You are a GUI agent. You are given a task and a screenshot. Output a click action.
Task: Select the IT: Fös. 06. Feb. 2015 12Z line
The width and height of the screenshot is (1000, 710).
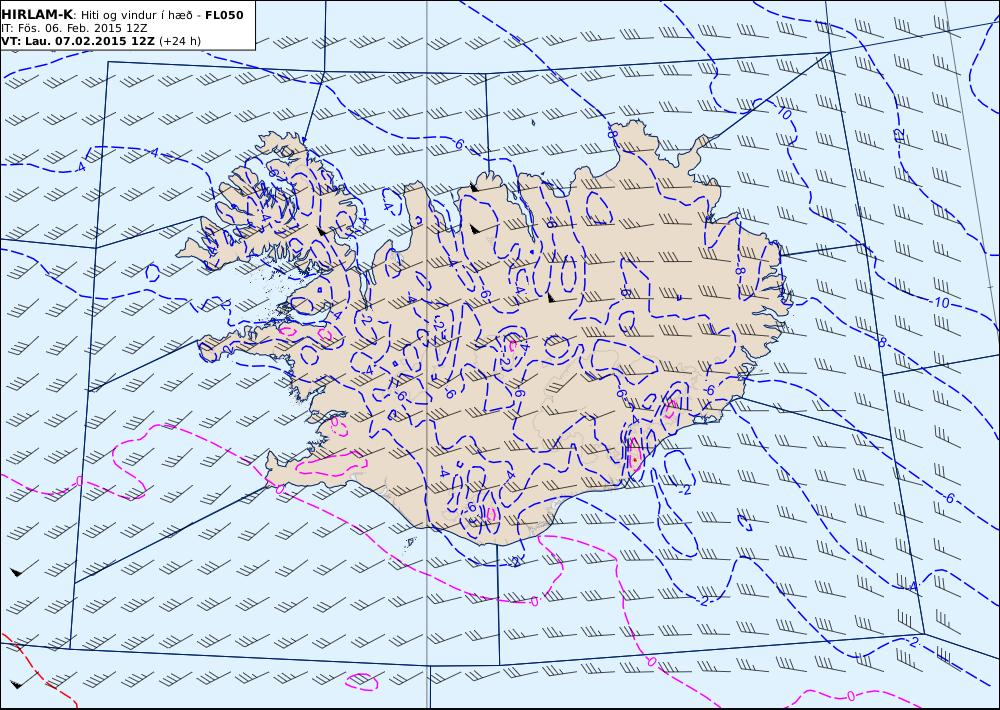tap(74, 28)
